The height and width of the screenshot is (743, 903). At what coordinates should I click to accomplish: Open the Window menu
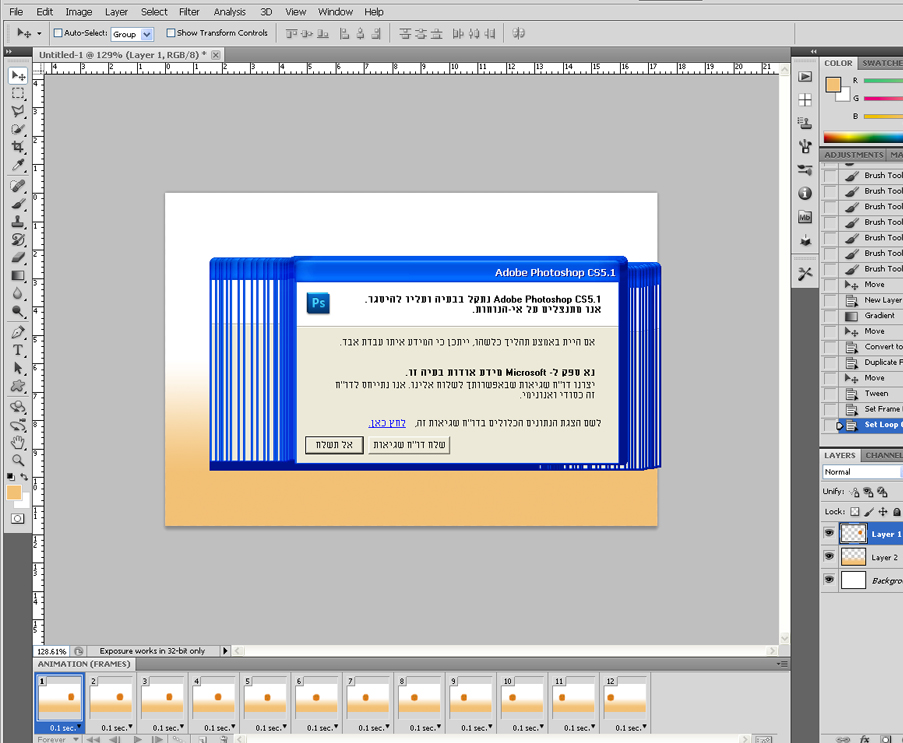[x=335, y=12]
